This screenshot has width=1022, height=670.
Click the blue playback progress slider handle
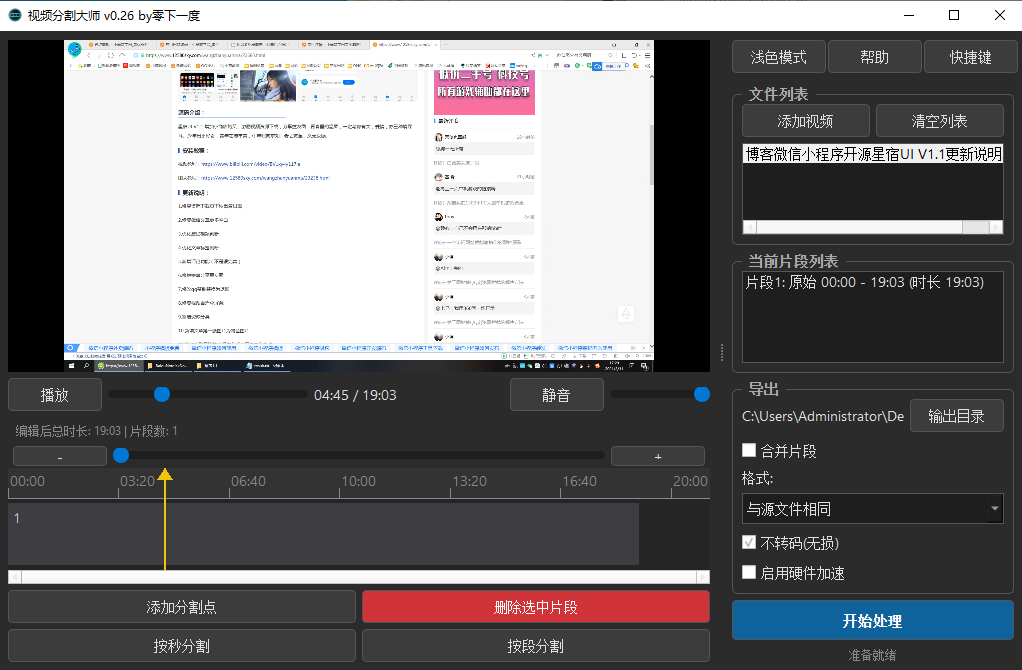click(x=161, y=394)
